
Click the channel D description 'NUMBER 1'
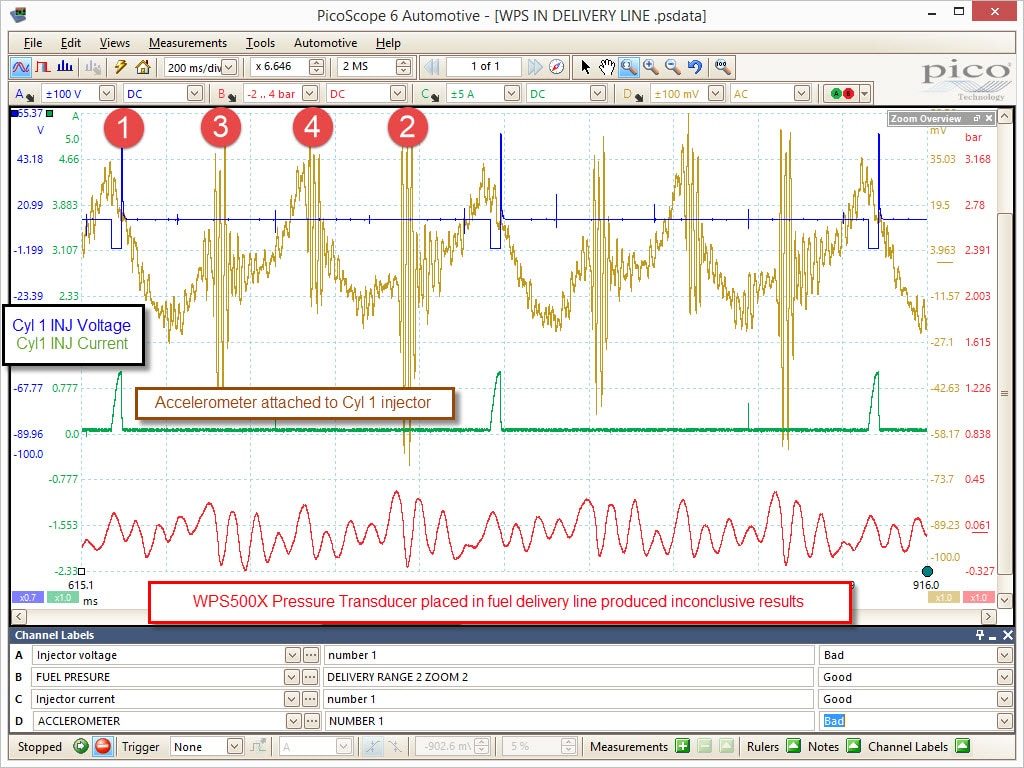(569, 721)
